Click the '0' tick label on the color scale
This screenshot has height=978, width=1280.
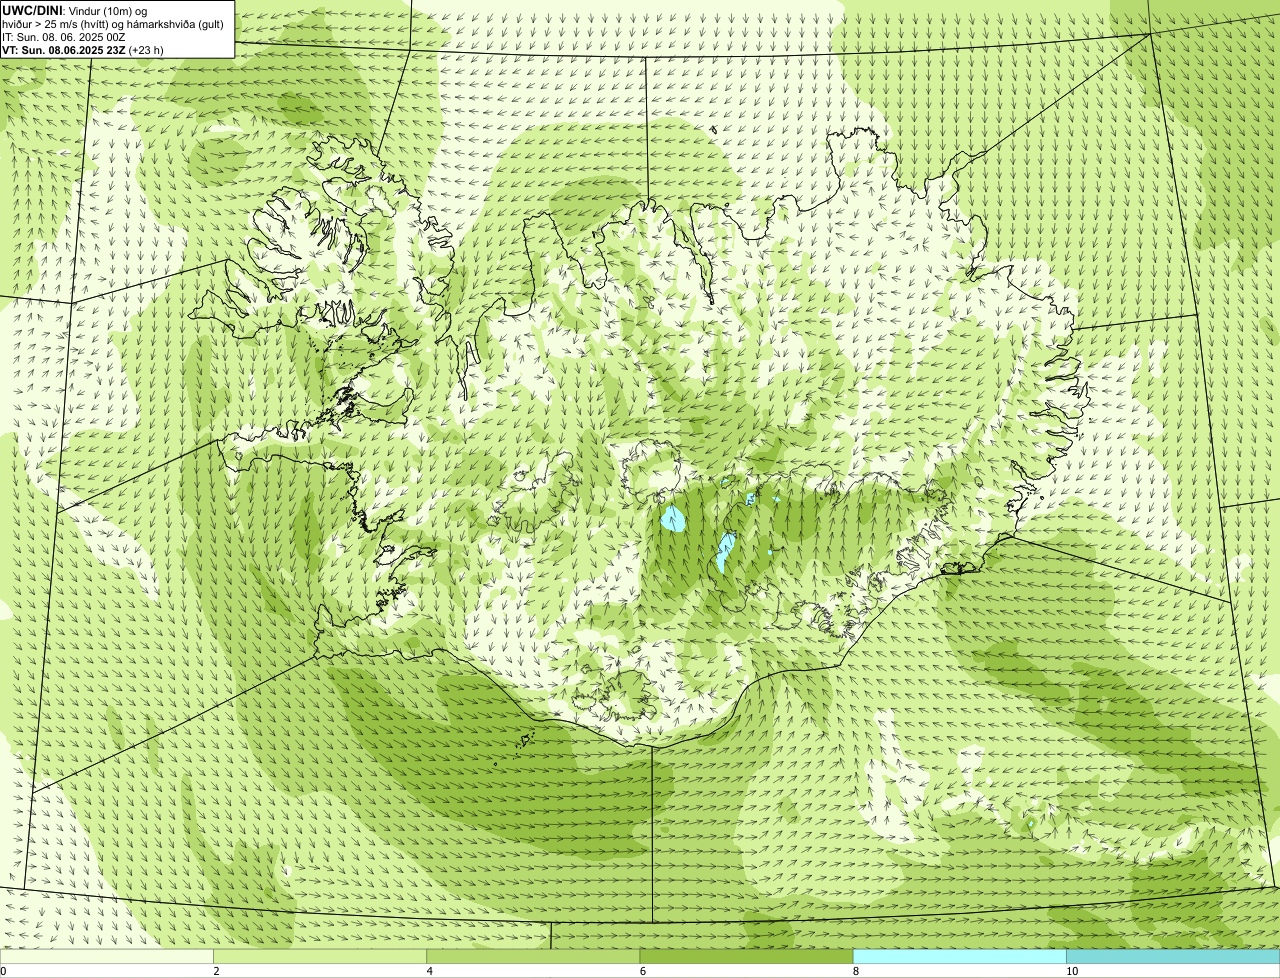coord(3,971)
